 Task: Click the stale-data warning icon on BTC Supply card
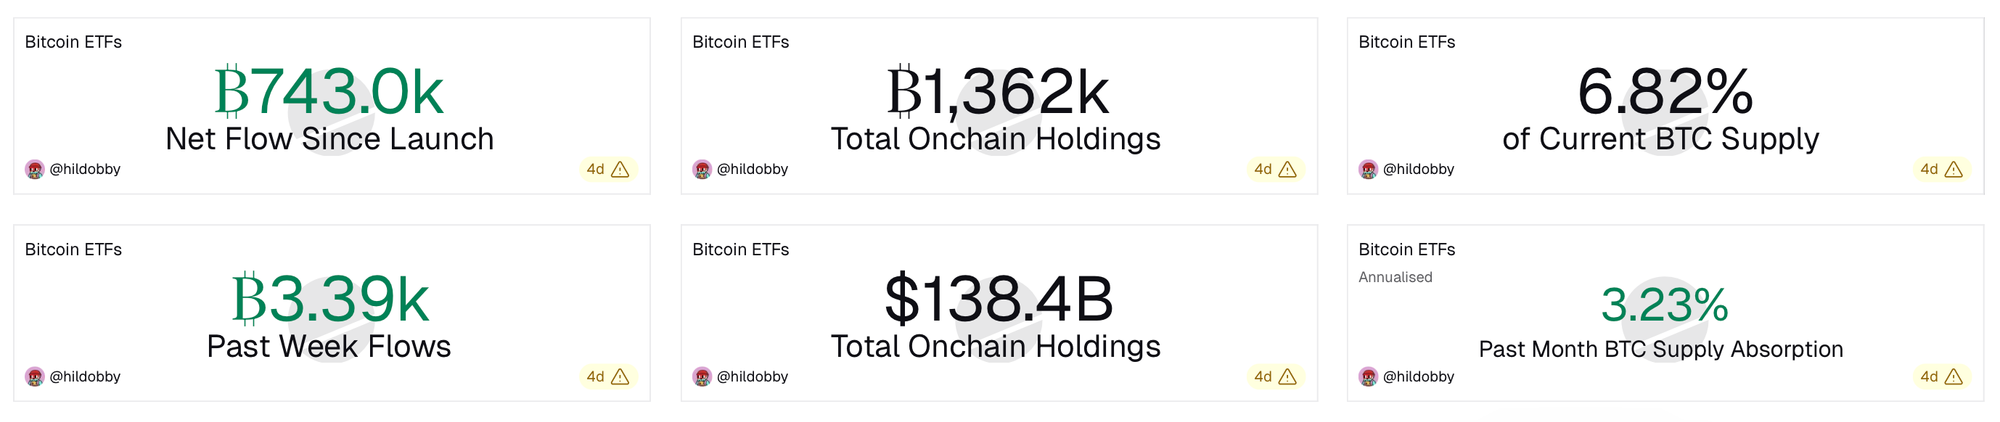pyautogui.click(x=1953, y=170)
